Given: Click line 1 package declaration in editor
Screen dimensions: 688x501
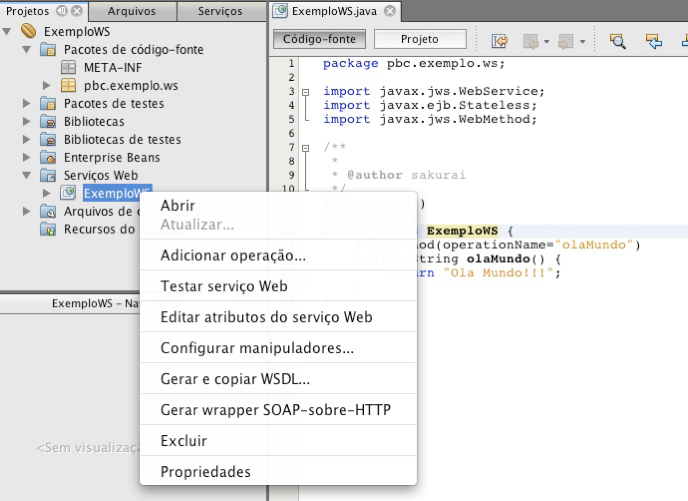Looking at the screenshot, I should click(x=414, y=64).
